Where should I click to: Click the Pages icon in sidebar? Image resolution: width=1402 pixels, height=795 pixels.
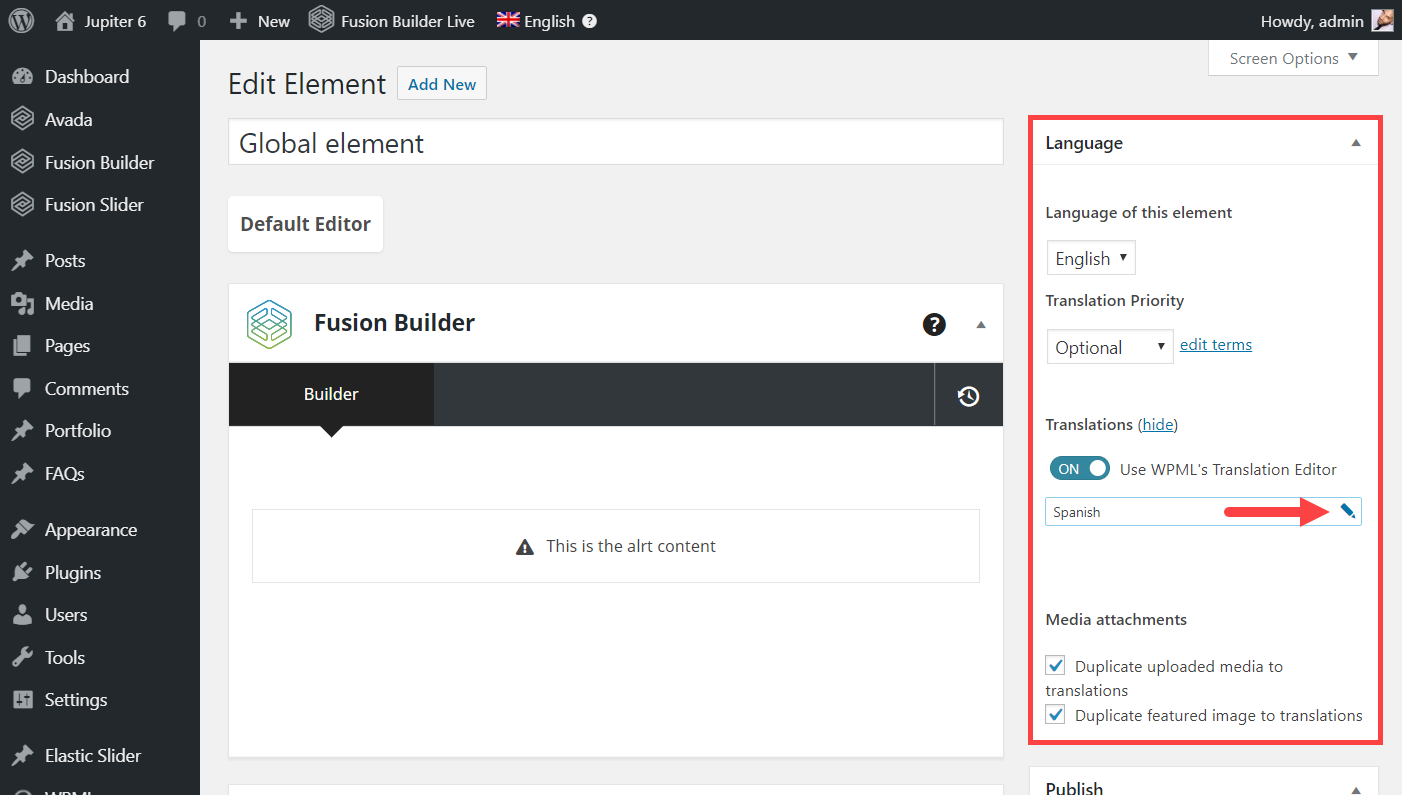[x=22, y=346]
